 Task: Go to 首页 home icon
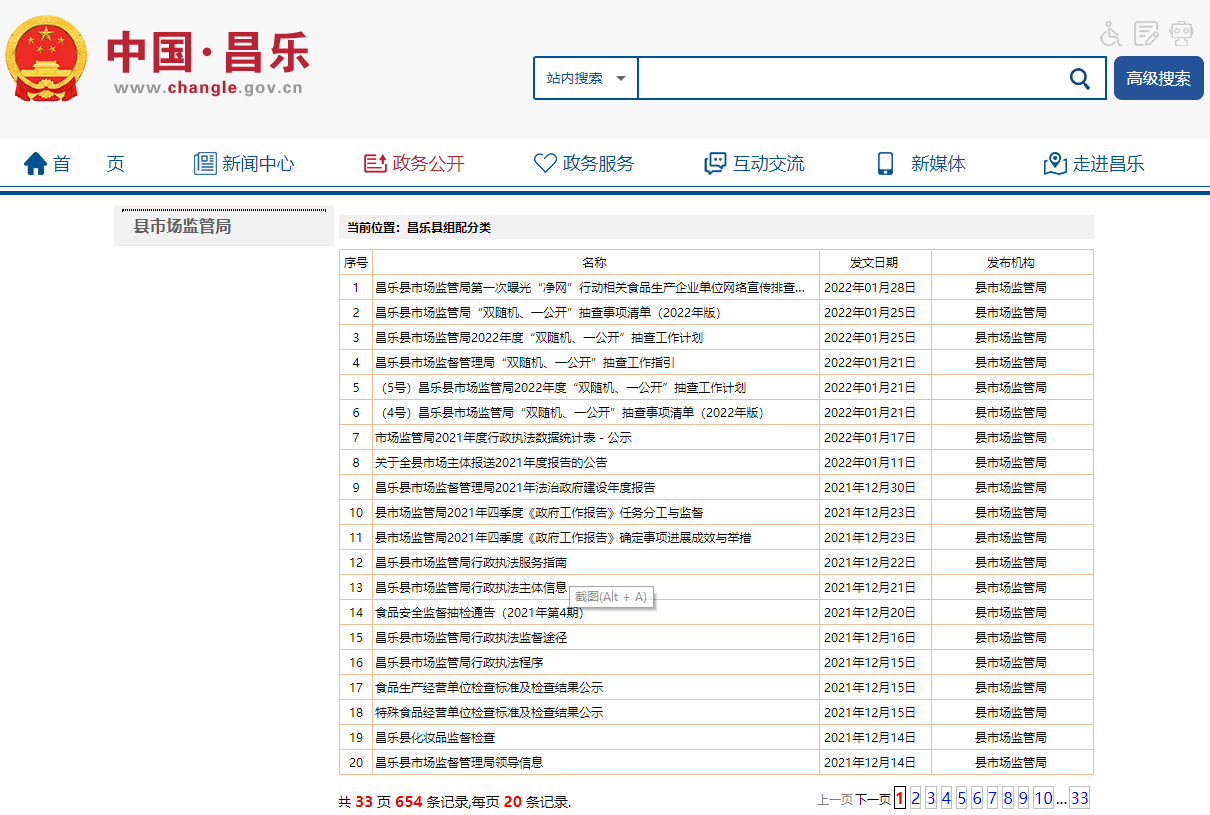point(37,164)
